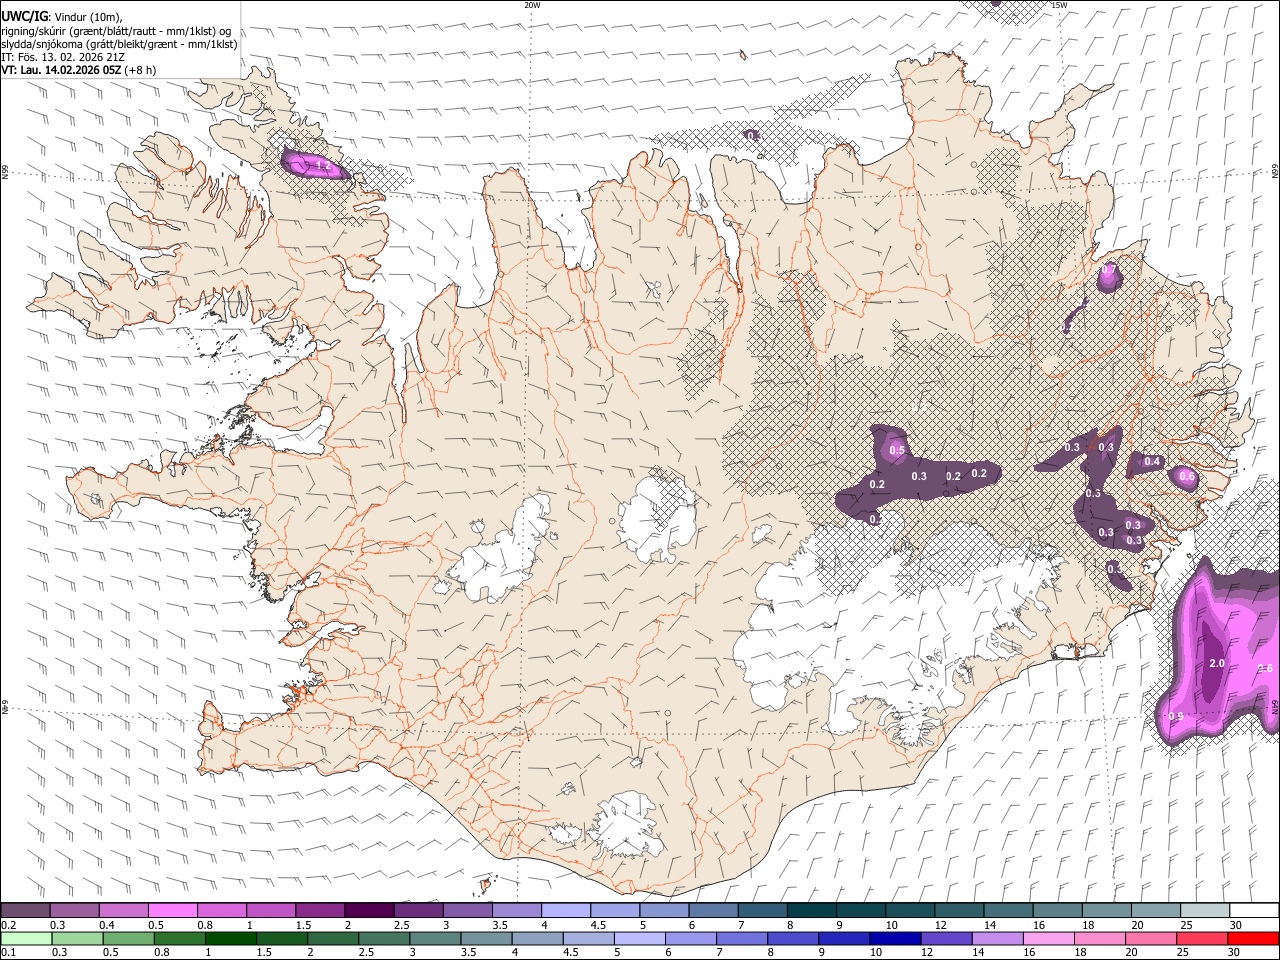
Task: Select the darkest purple swatch labeled 2
Action: [x=368, y=910]
